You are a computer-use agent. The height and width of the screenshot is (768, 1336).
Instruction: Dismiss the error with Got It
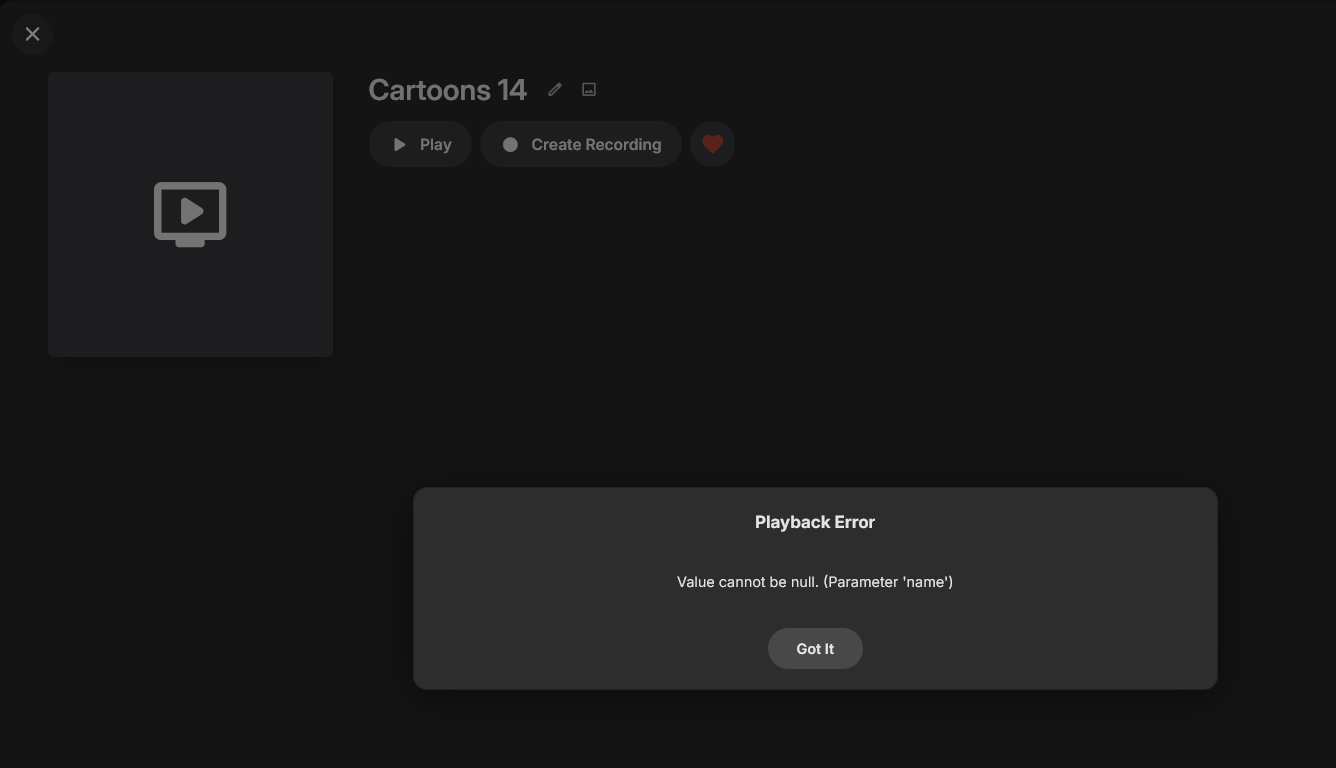(815, 649)
